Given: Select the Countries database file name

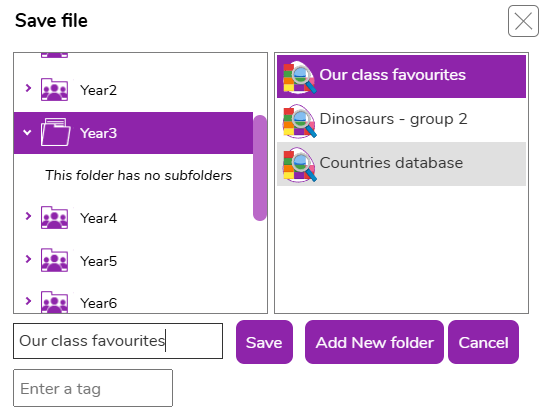Looking at the screenshot, I should 391,163.
